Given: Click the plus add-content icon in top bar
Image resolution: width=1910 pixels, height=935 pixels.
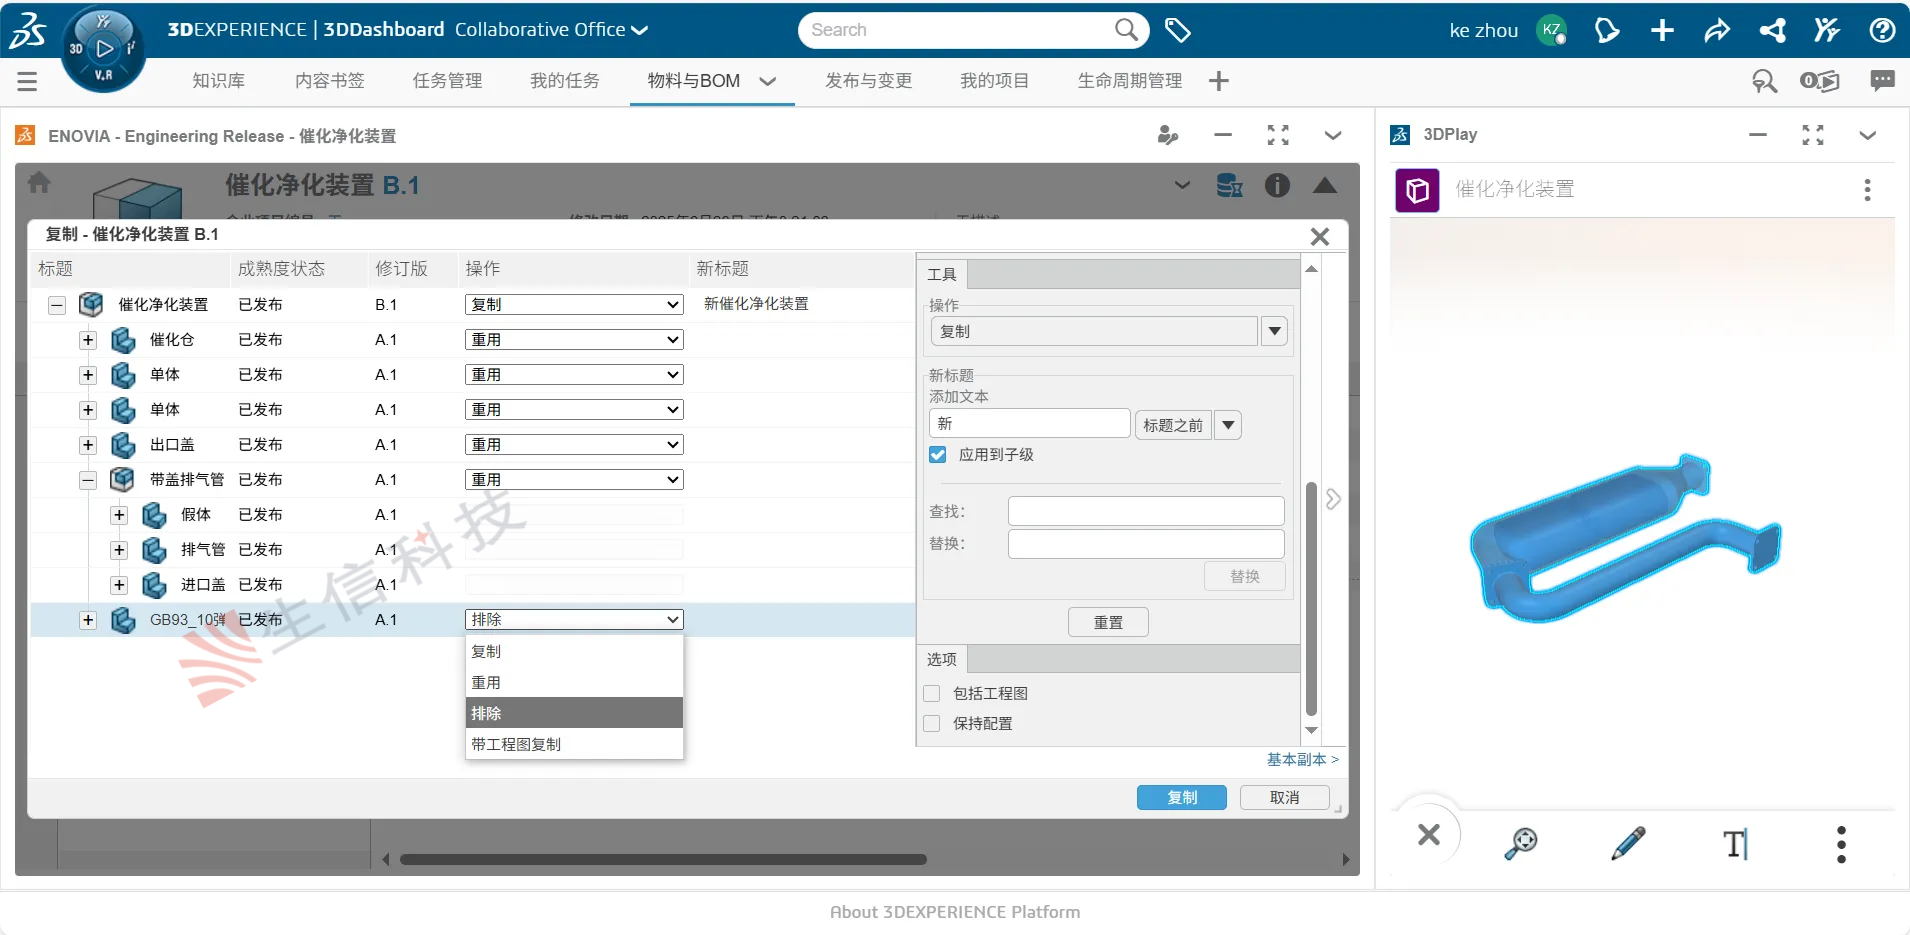Looking at the screenshot, I should coord(1662,30).
